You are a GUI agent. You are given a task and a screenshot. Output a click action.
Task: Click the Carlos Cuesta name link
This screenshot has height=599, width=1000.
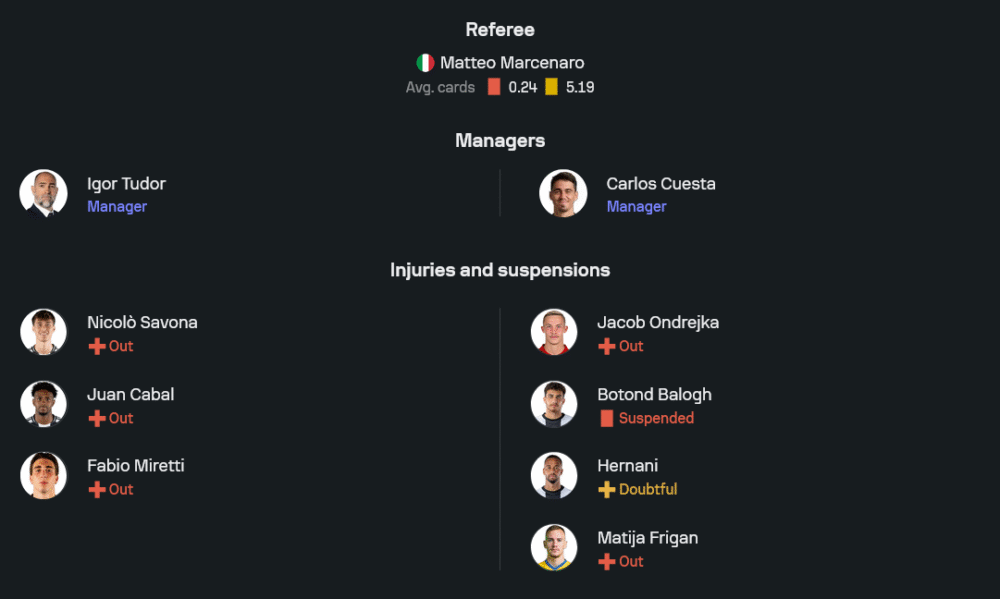(660, 184)
